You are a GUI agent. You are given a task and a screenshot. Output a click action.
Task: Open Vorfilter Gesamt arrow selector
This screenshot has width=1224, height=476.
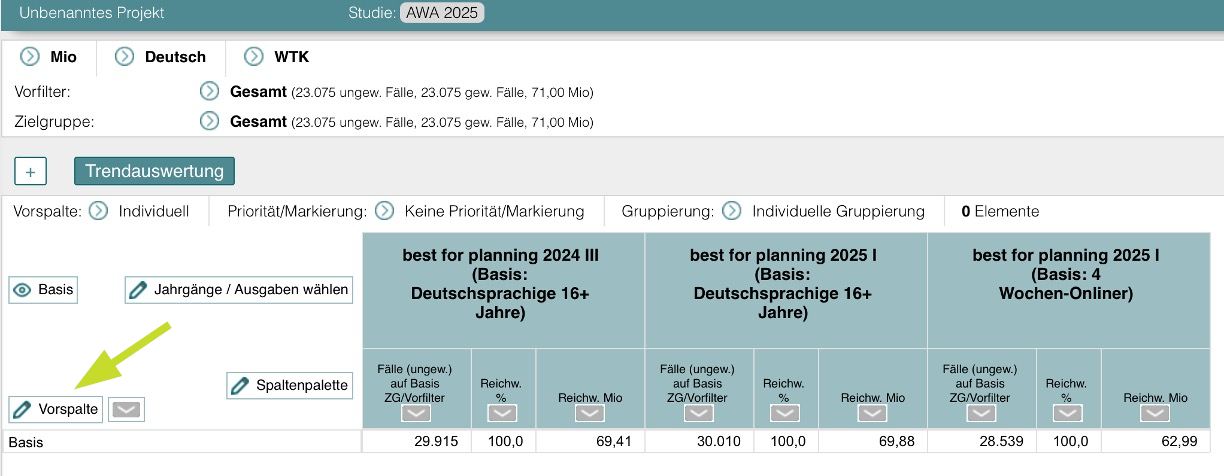[x=209, y=92]
